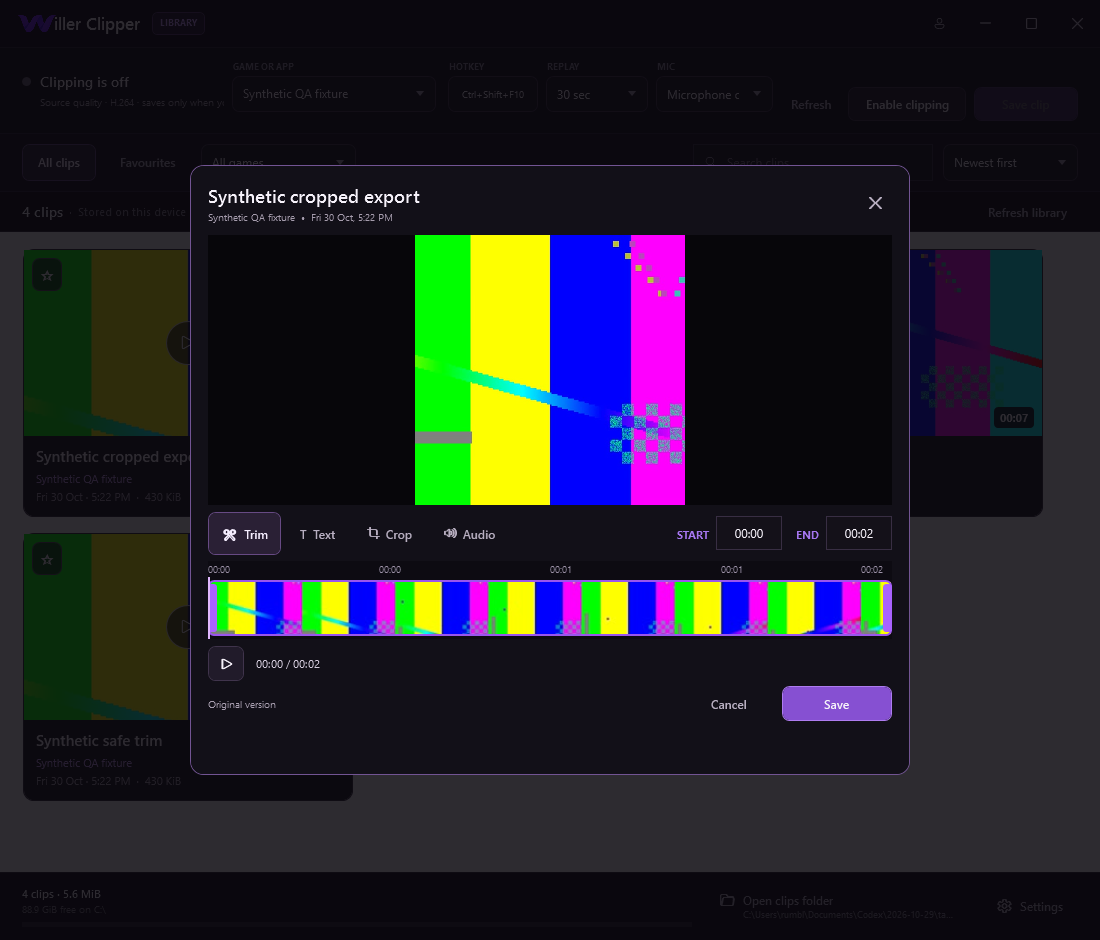Screen dimensions: 1100x940
Task: Open the Crop tool tab
Action: click(x=389, y=535)
